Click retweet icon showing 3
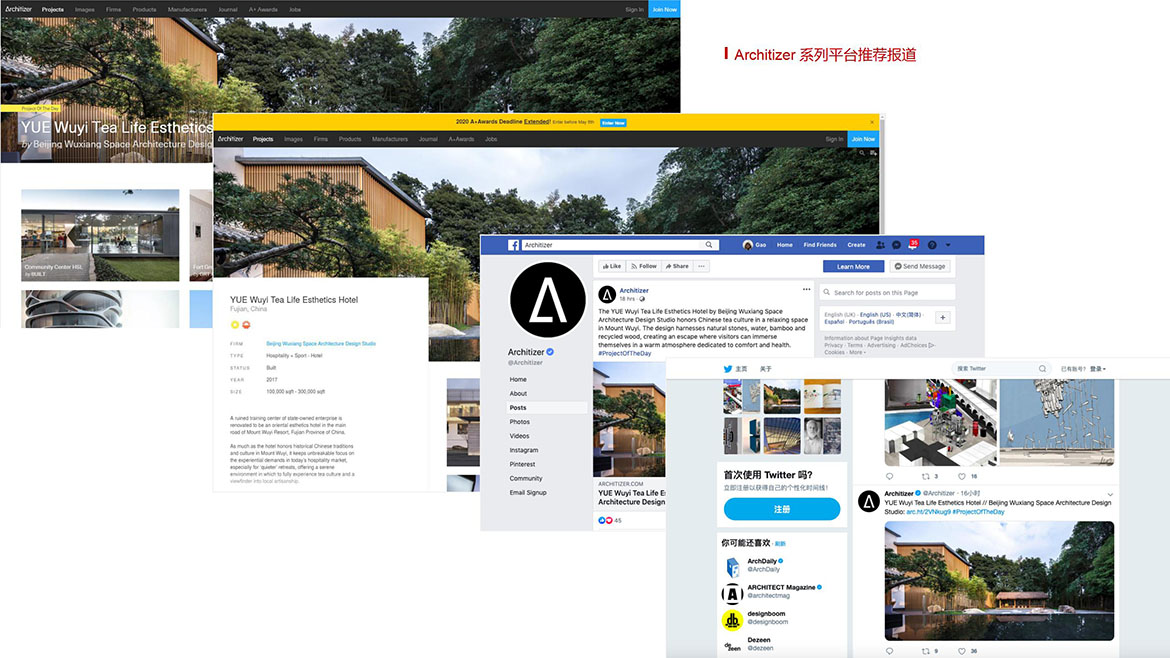Image resolution: width=1170 pixels, height=658 pixels. [926, 476]
